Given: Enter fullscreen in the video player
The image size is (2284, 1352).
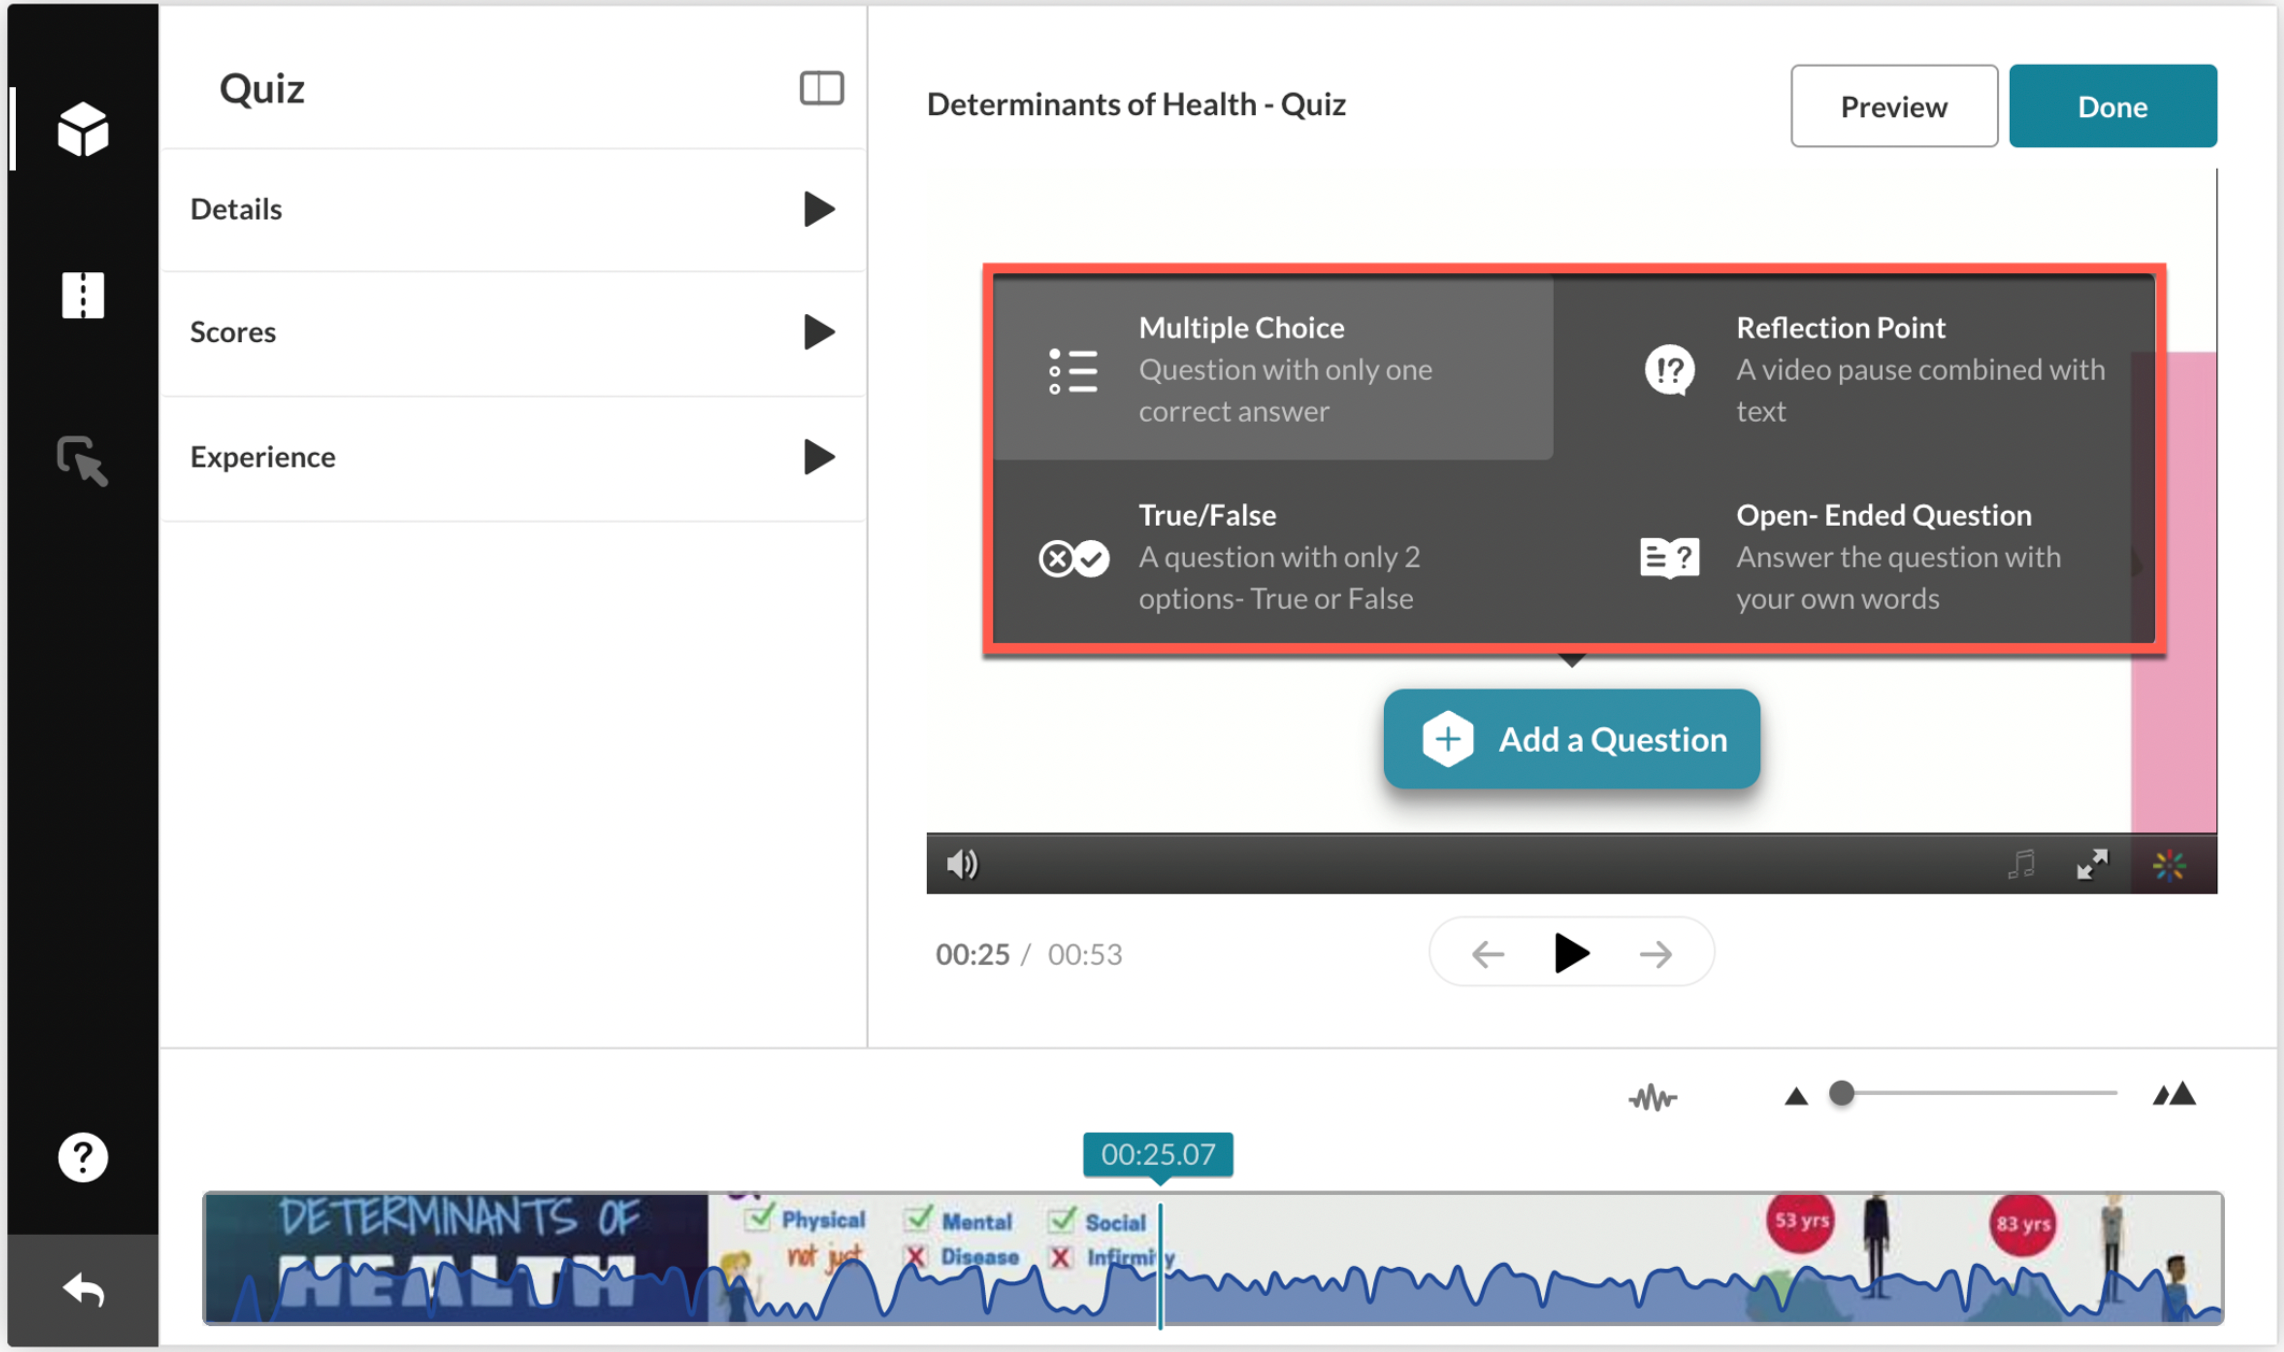Looking at the screenshot, I should tap(2092, 864).
